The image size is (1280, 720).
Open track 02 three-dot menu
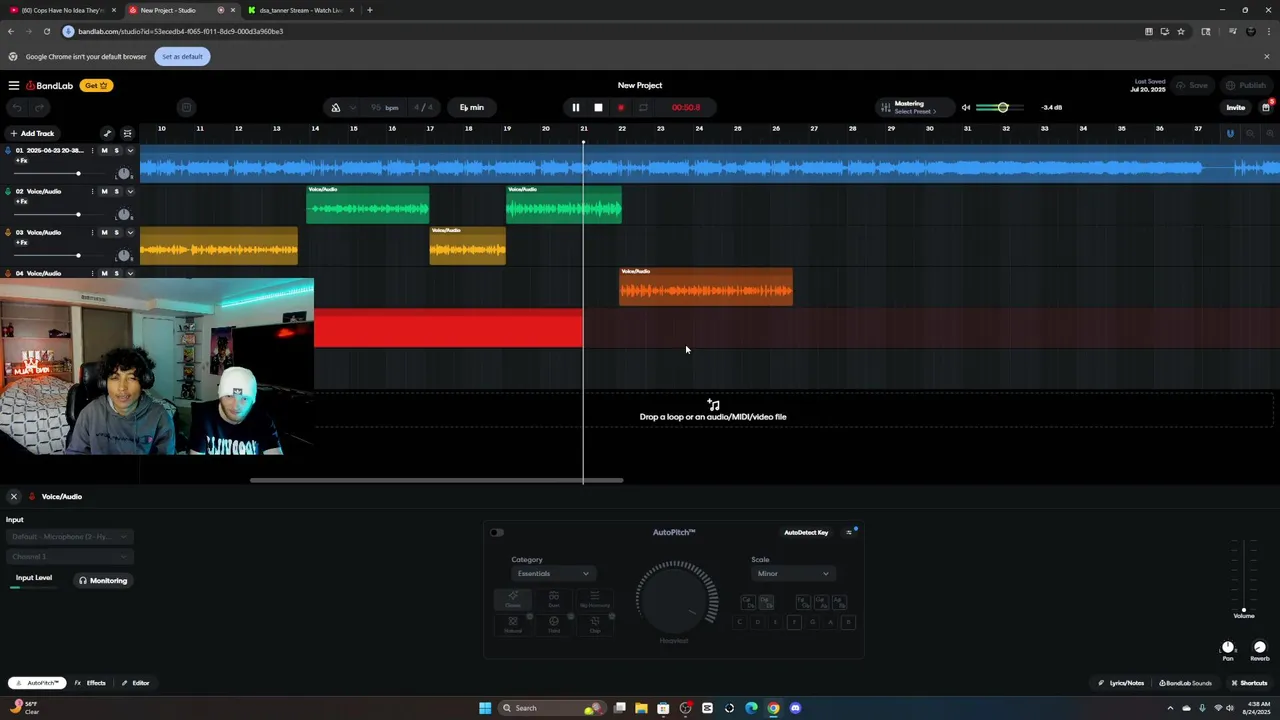tap(92, 191)
